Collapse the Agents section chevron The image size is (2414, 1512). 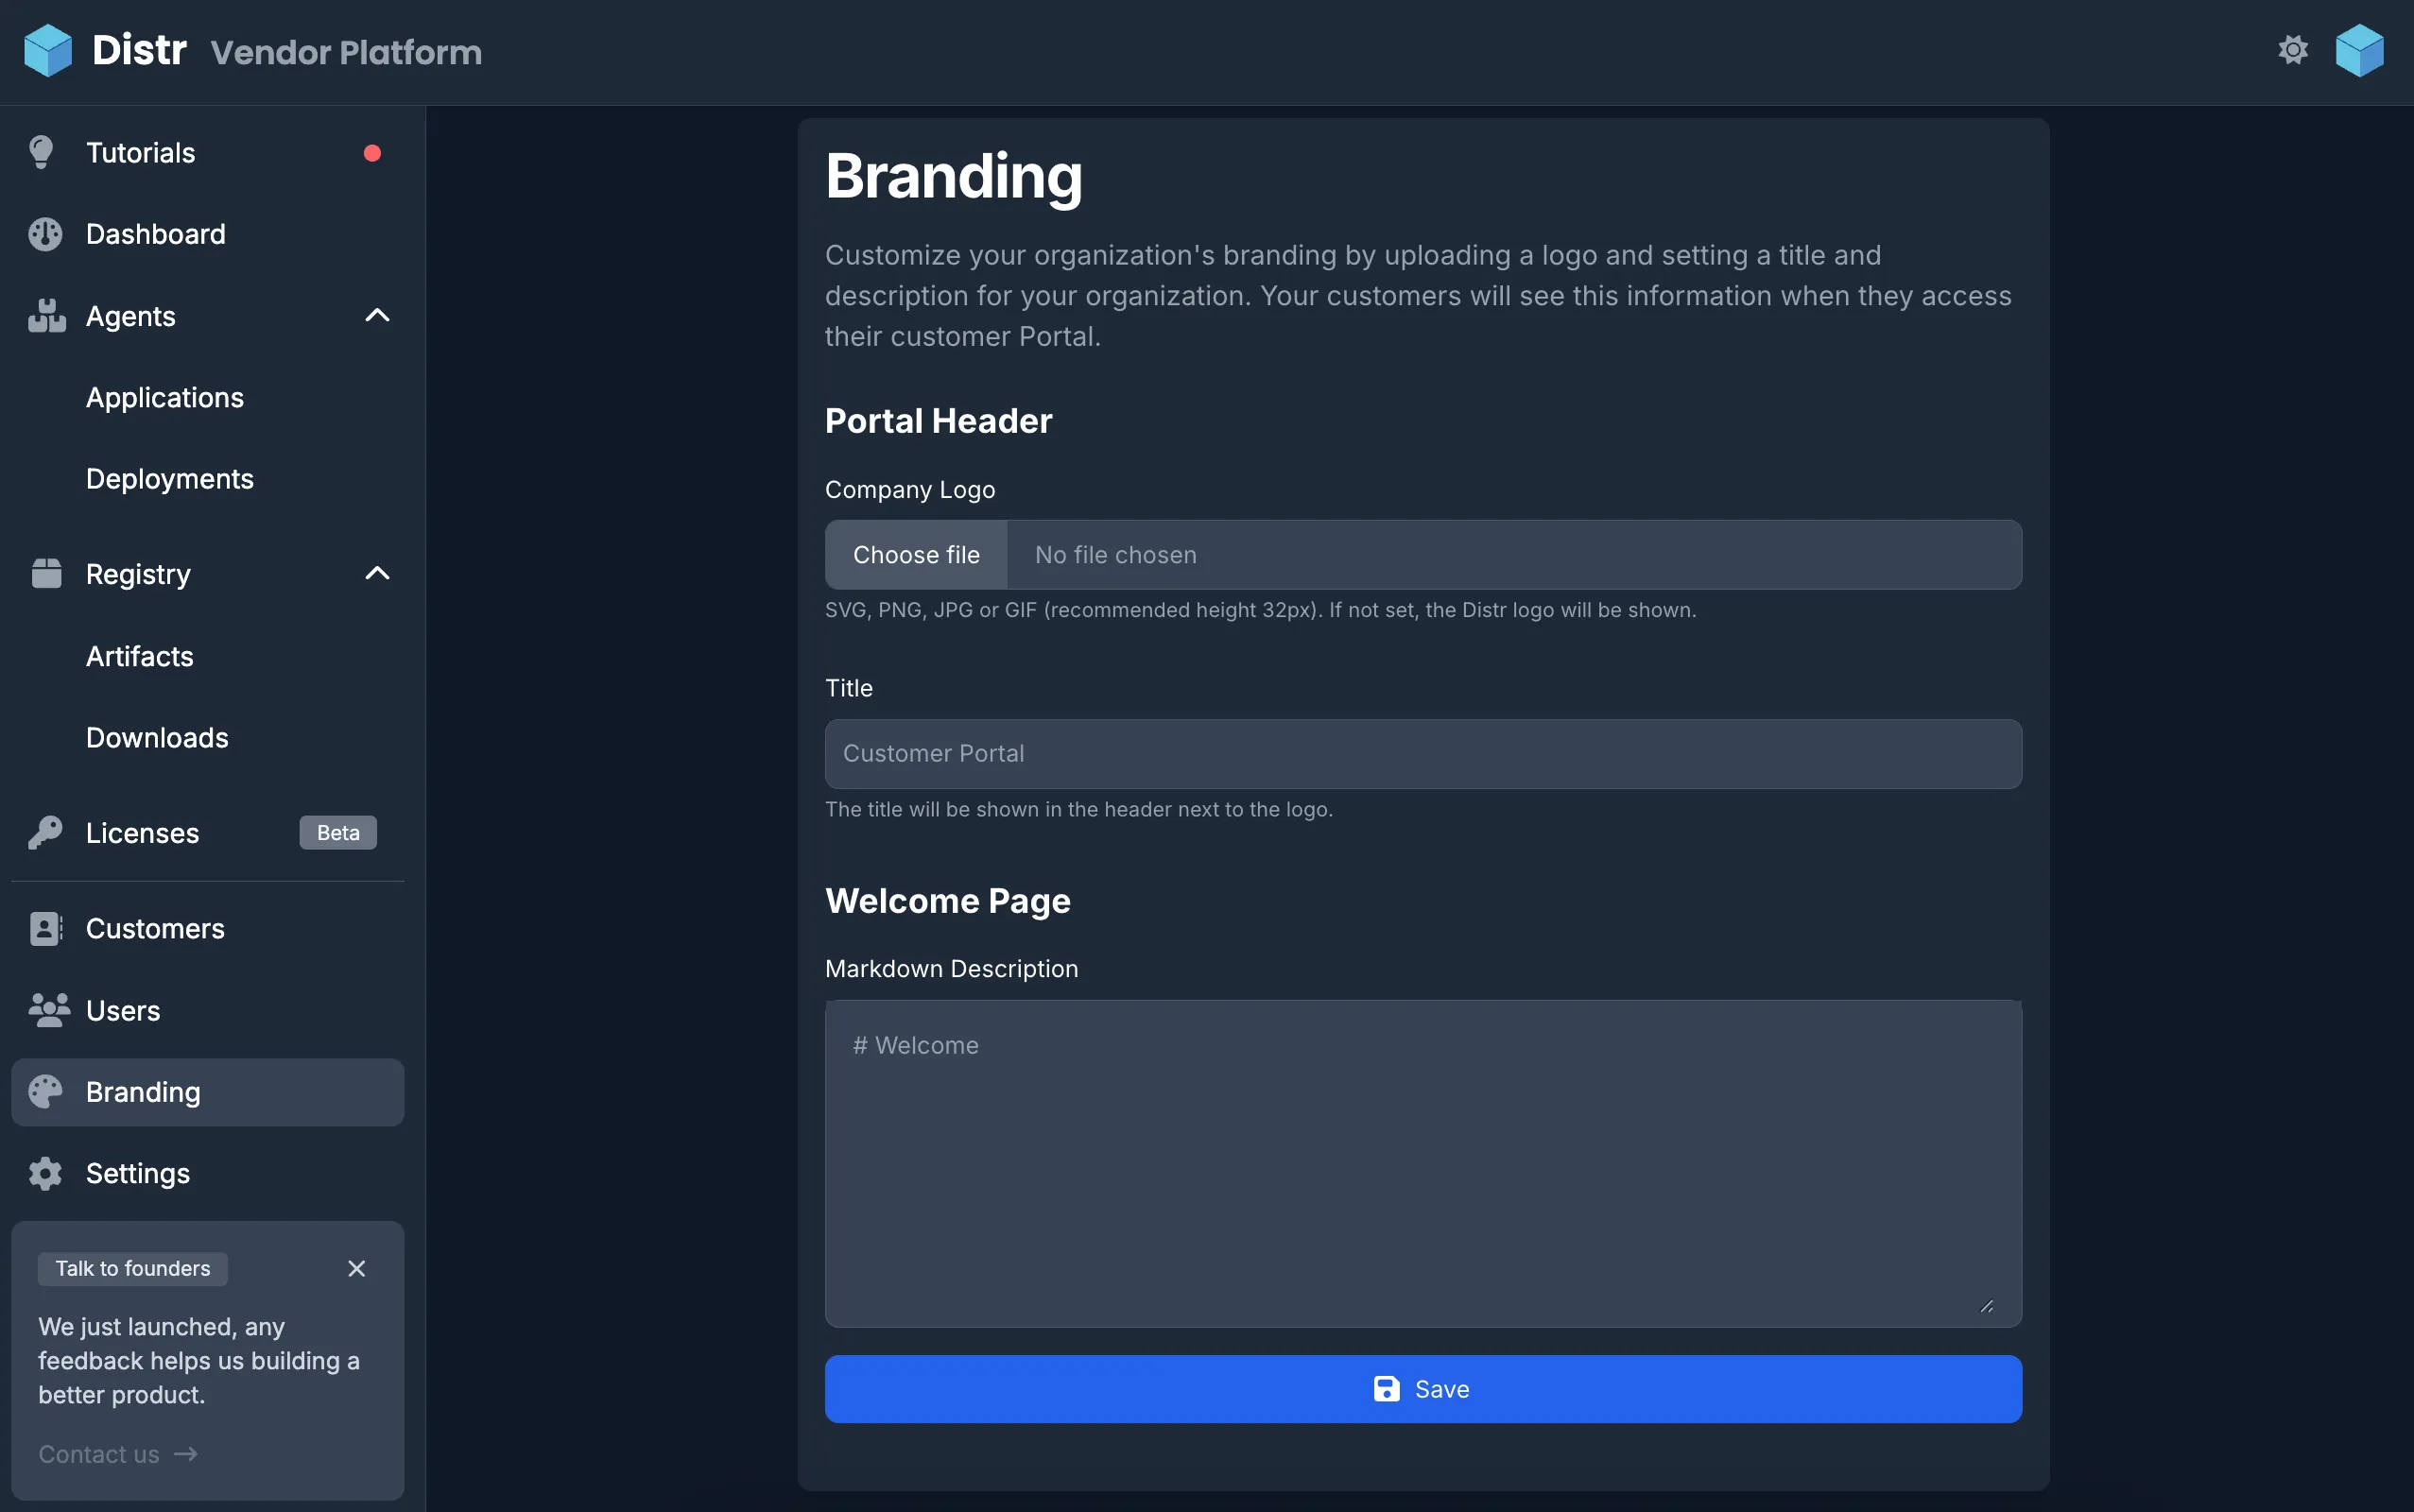coord(377,316)
